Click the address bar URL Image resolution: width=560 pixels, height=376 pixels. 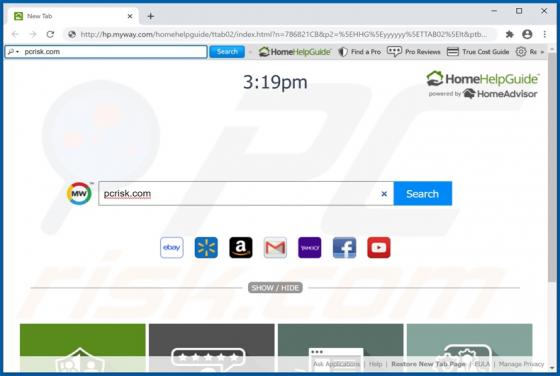tap(284, 34)
